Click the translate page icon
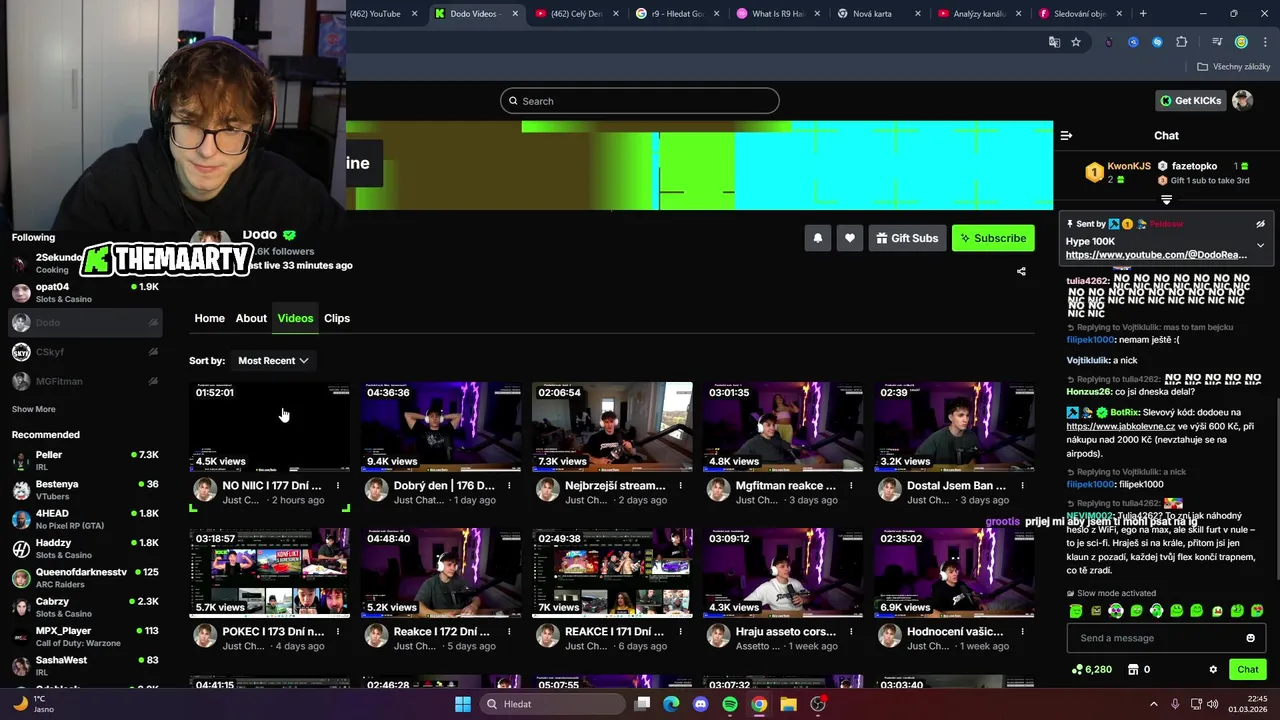The width and height of the screenshot is (1280, 720). pyautogui.click(x=1054, y=42)
